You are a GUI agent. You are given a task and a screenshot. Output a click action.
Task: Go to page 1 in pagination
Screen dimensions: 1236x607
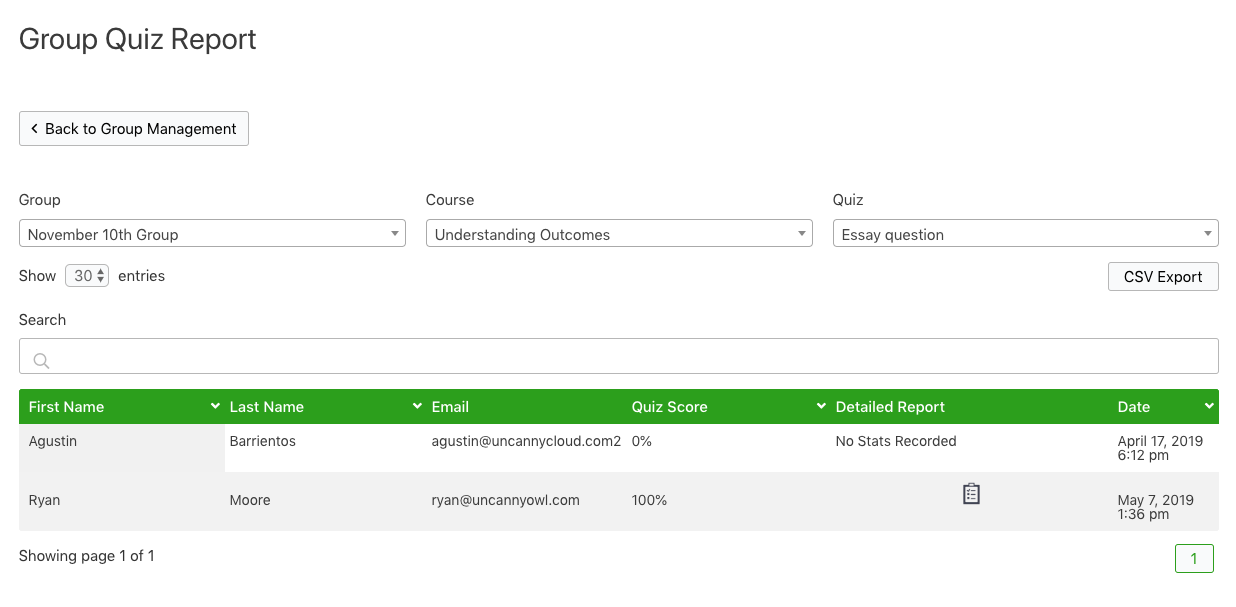pyautogui.click(x=1194, y=559)
